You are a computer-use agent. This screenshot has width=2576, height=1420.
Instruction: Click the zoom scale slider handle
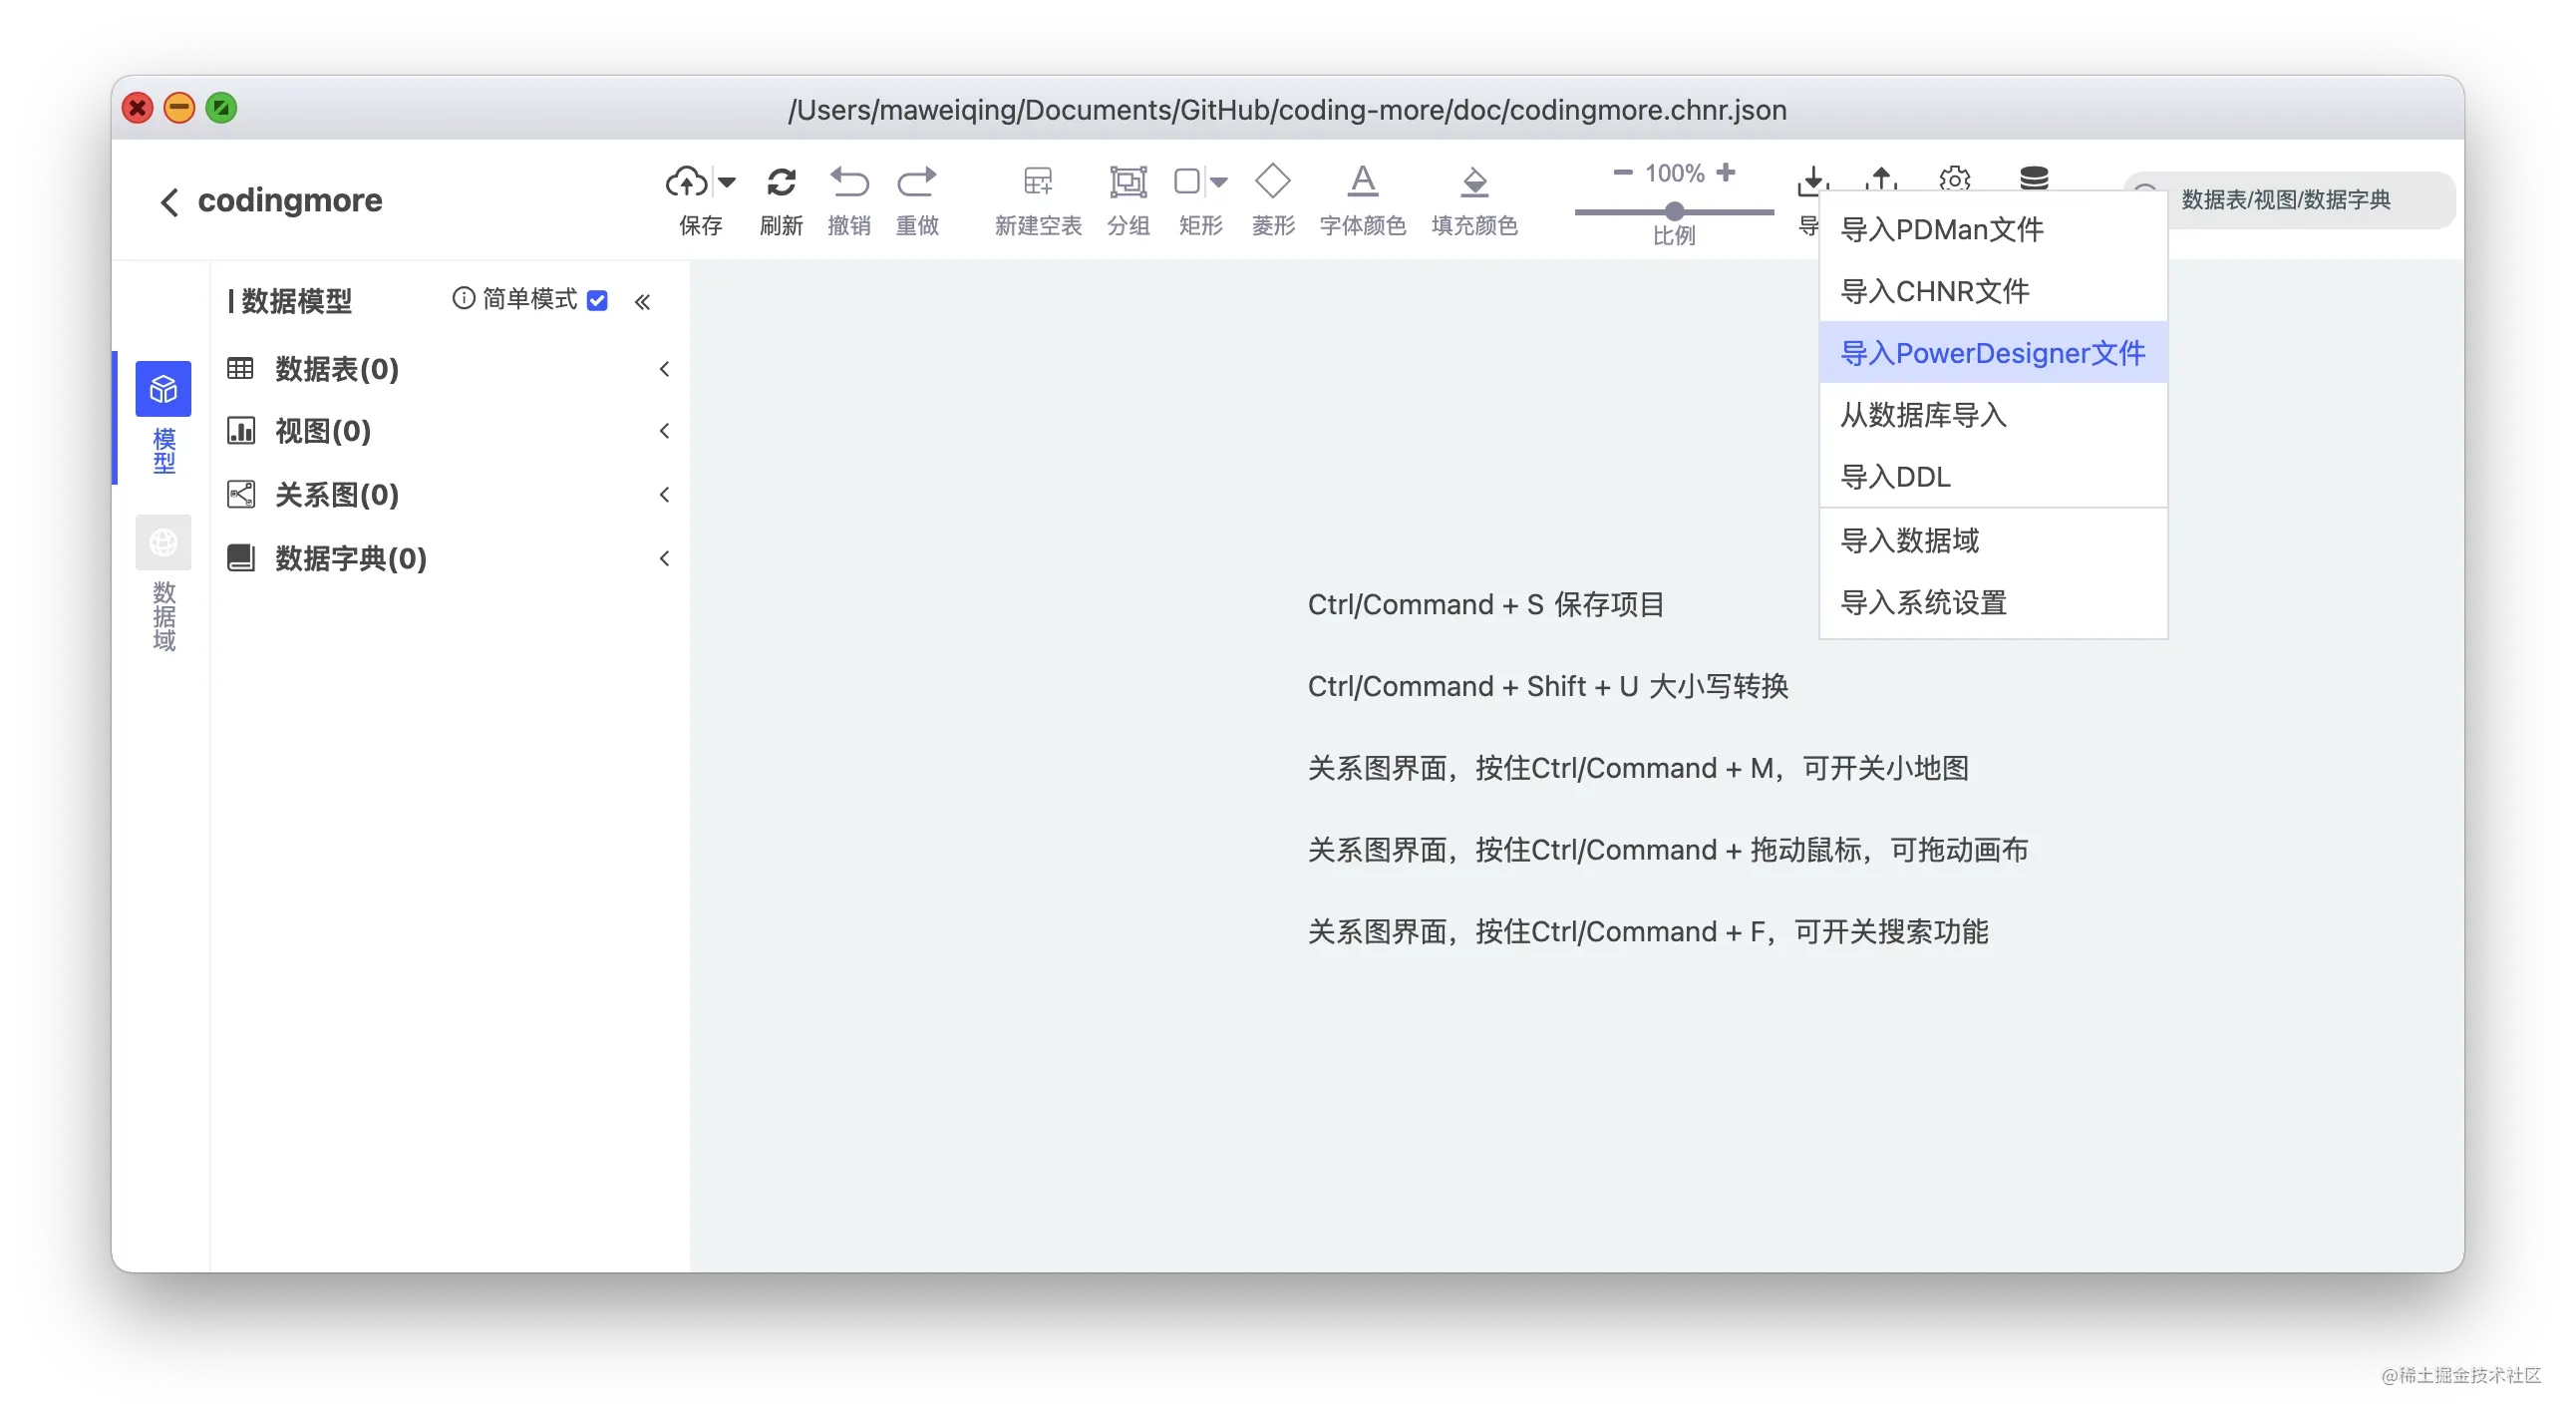pyautogui.click(x=1674, y=211)
